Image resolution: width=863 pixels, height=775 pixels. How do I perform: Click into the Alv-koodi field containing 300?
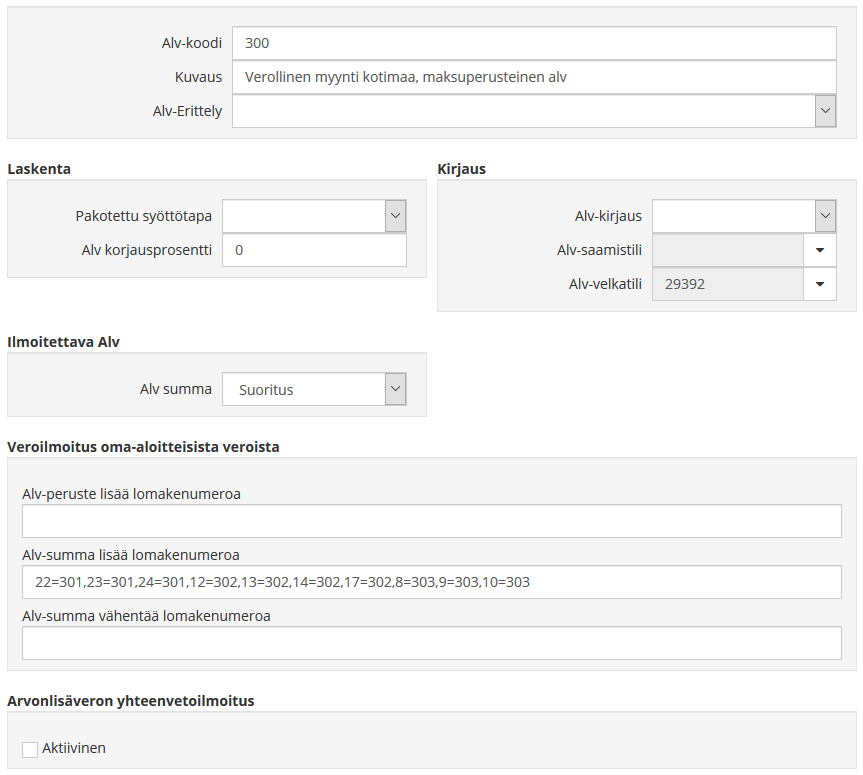pyautogui.click(x=533, y=44)
